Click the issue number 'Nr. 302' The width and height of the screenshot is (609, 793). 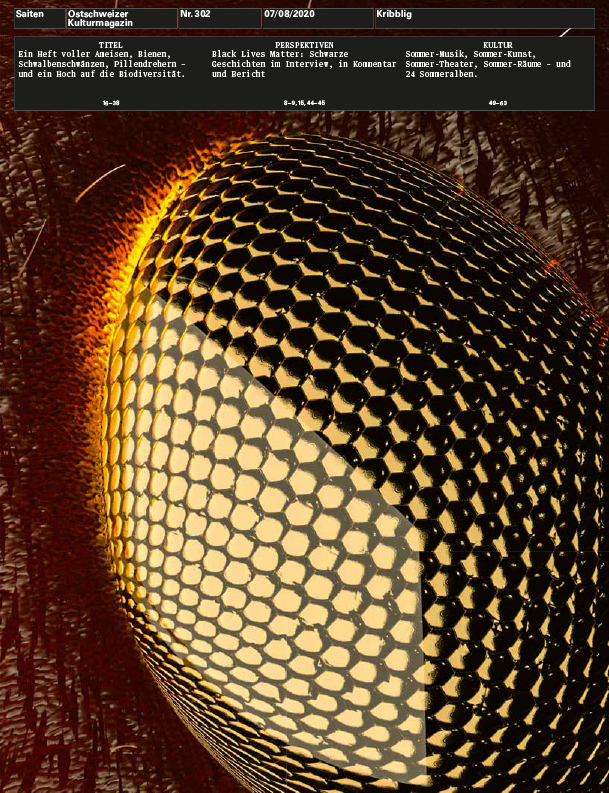[195, 14]
